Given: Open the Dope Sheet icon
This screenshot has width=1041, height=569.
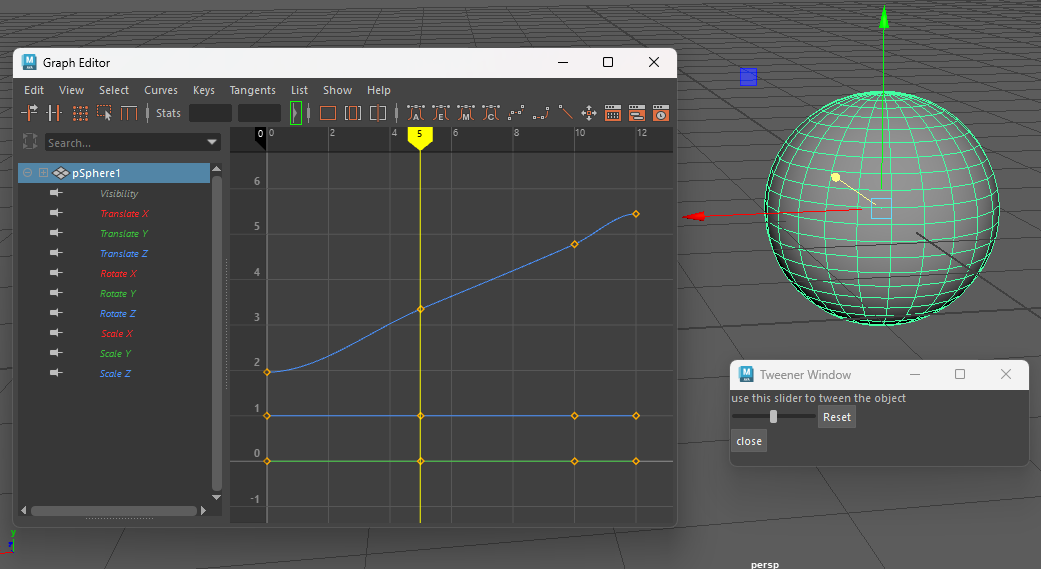Looking at the screenshot, I should [613, 113].
